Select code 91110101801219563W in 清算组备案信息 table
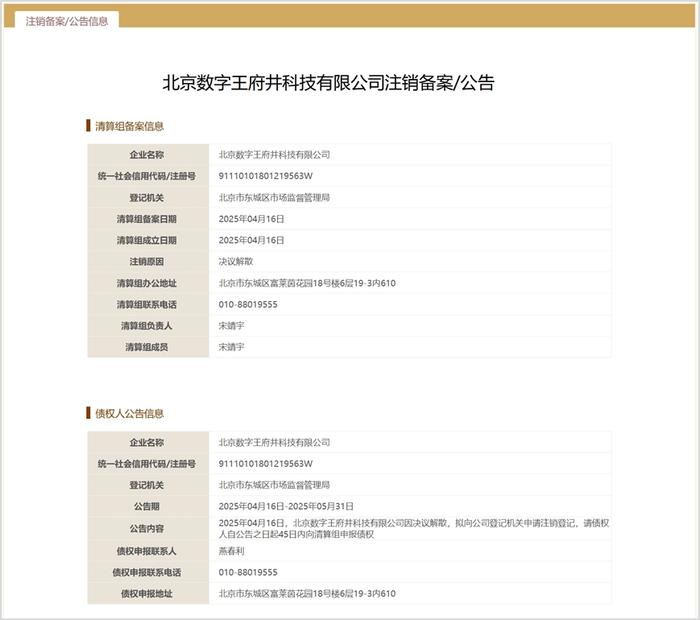700x620 pixels. click(x=266, y=176)
